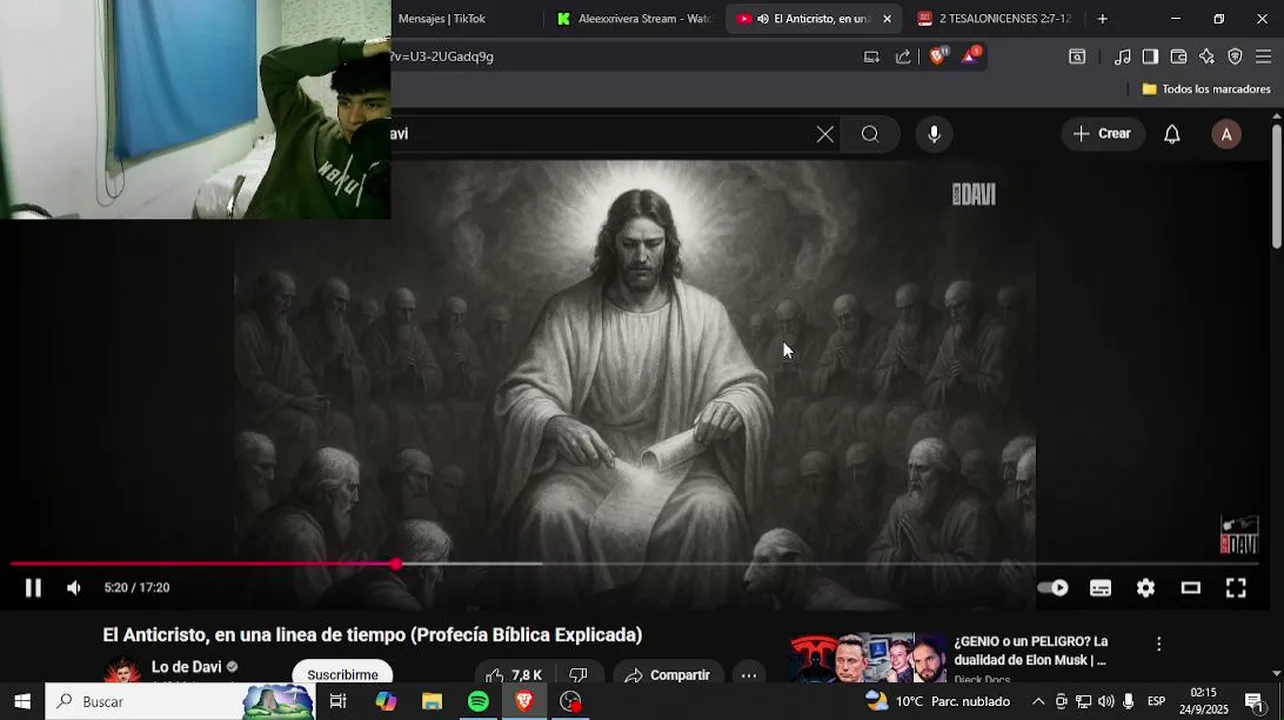Open the Todos los marcadores folder
Viewport: 1284px width, 720px height.
(1206, 89)
